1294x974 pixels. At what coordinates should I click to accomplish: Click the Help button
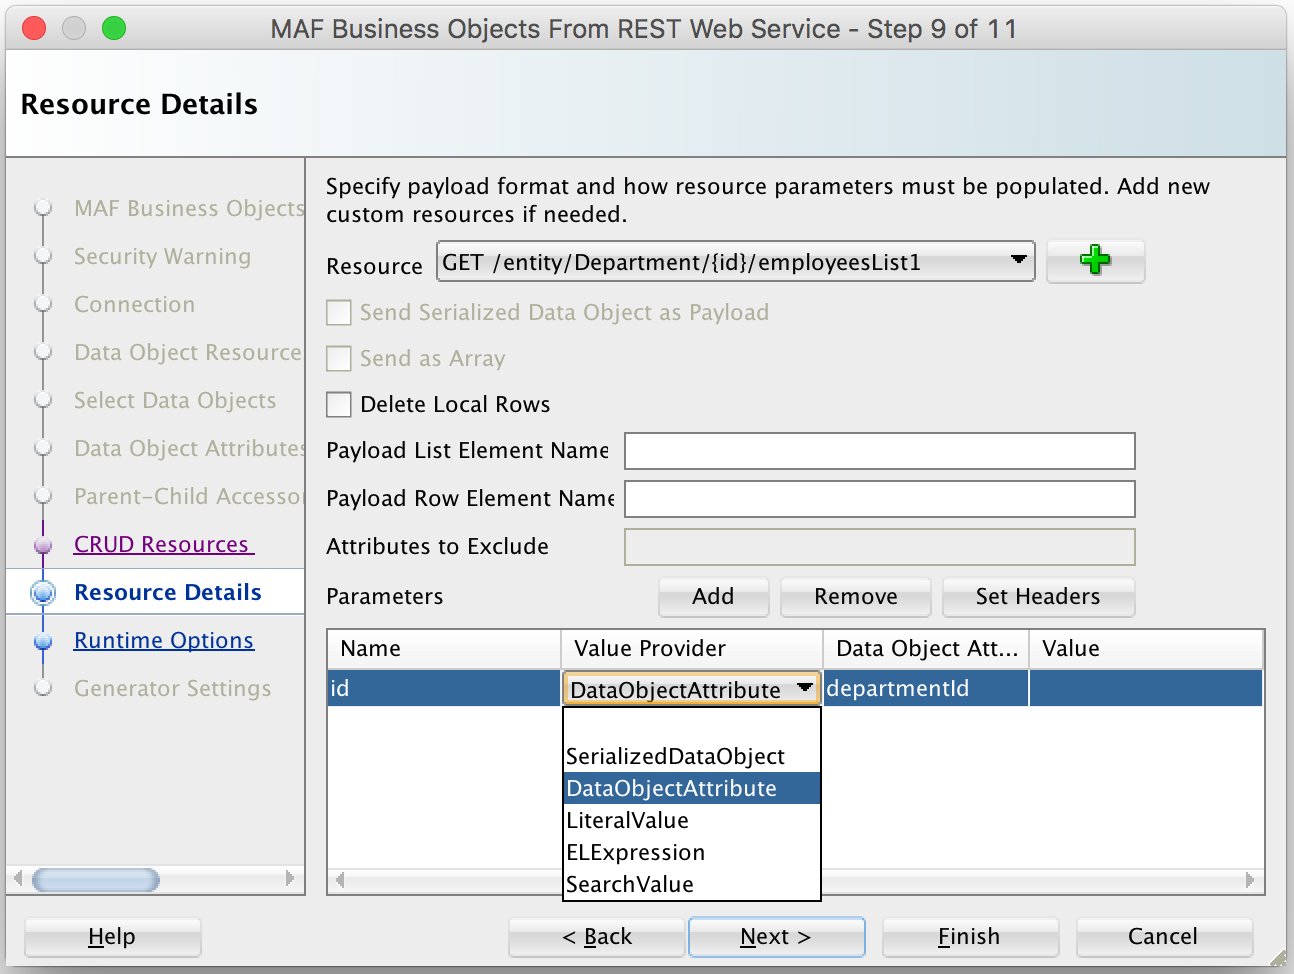tap(112, 937)
